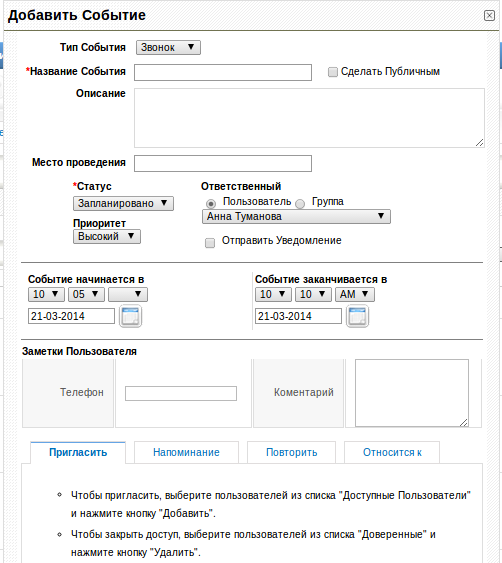This screenshot has width=502, height=563.
Task: Click the Название События input field
Action: tap(223, 73)
